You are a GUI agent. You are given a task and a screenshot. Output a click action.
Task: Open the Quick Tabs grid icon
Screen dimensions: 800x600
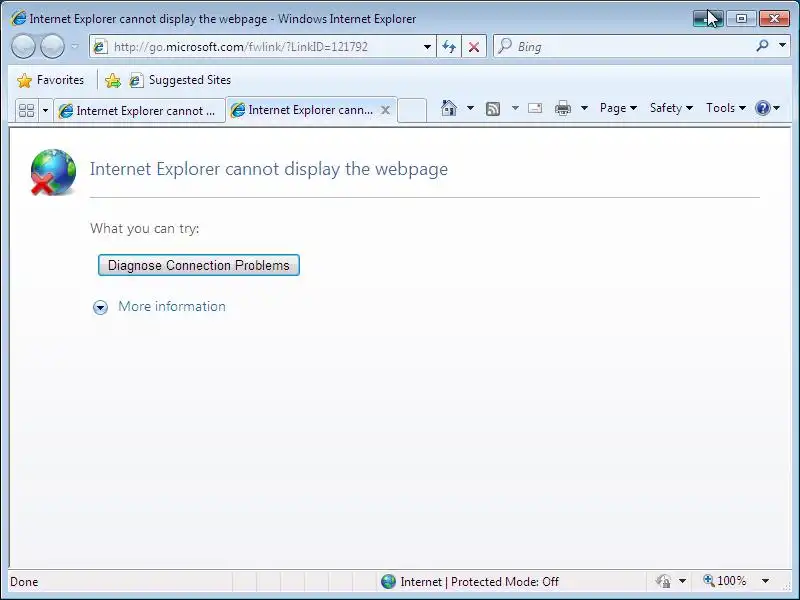coord(27,110)
